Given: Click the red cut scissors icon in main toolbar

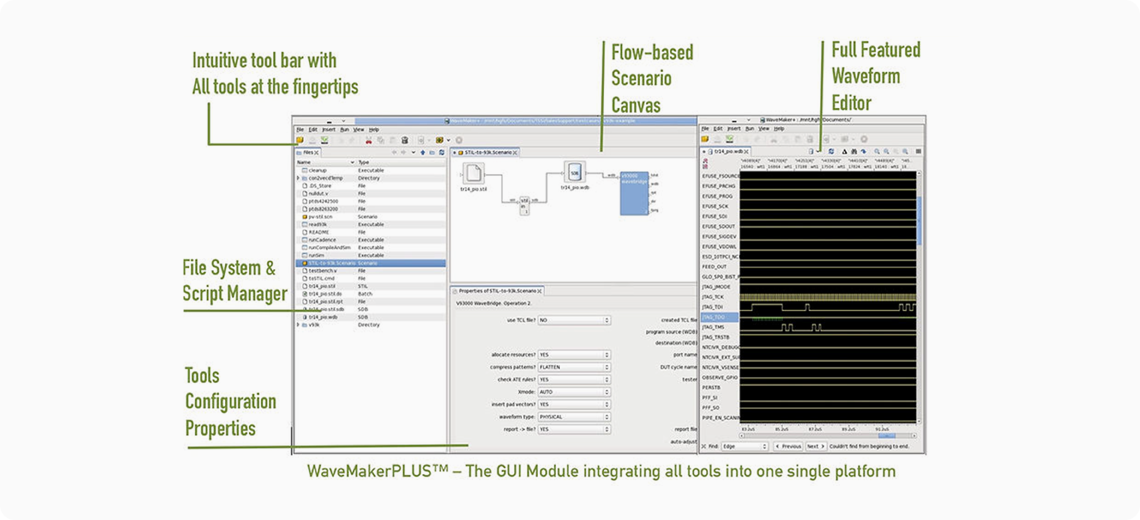Looking at the screenshot, I should click(x=369, y=140).
